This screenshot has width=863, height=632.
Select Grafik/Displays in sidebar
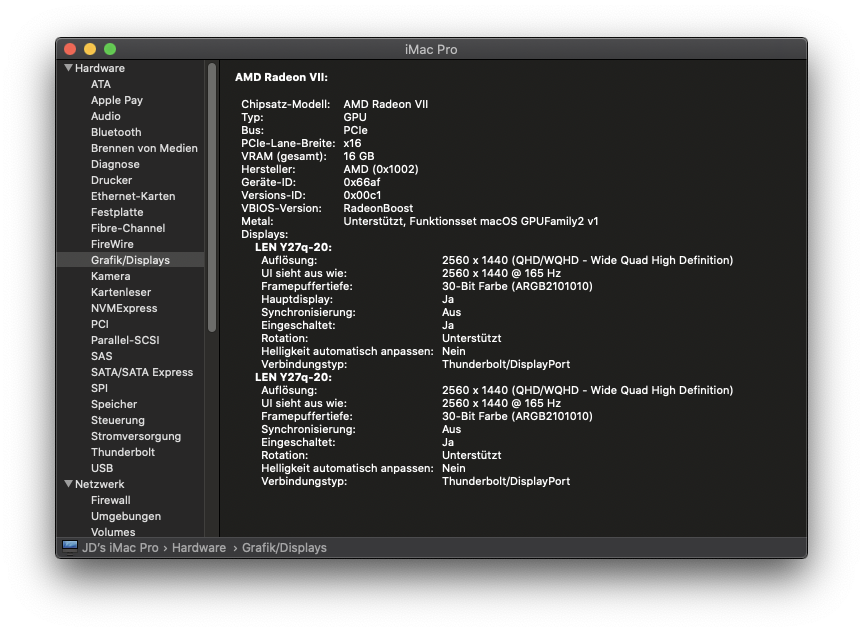pos(130,260)
